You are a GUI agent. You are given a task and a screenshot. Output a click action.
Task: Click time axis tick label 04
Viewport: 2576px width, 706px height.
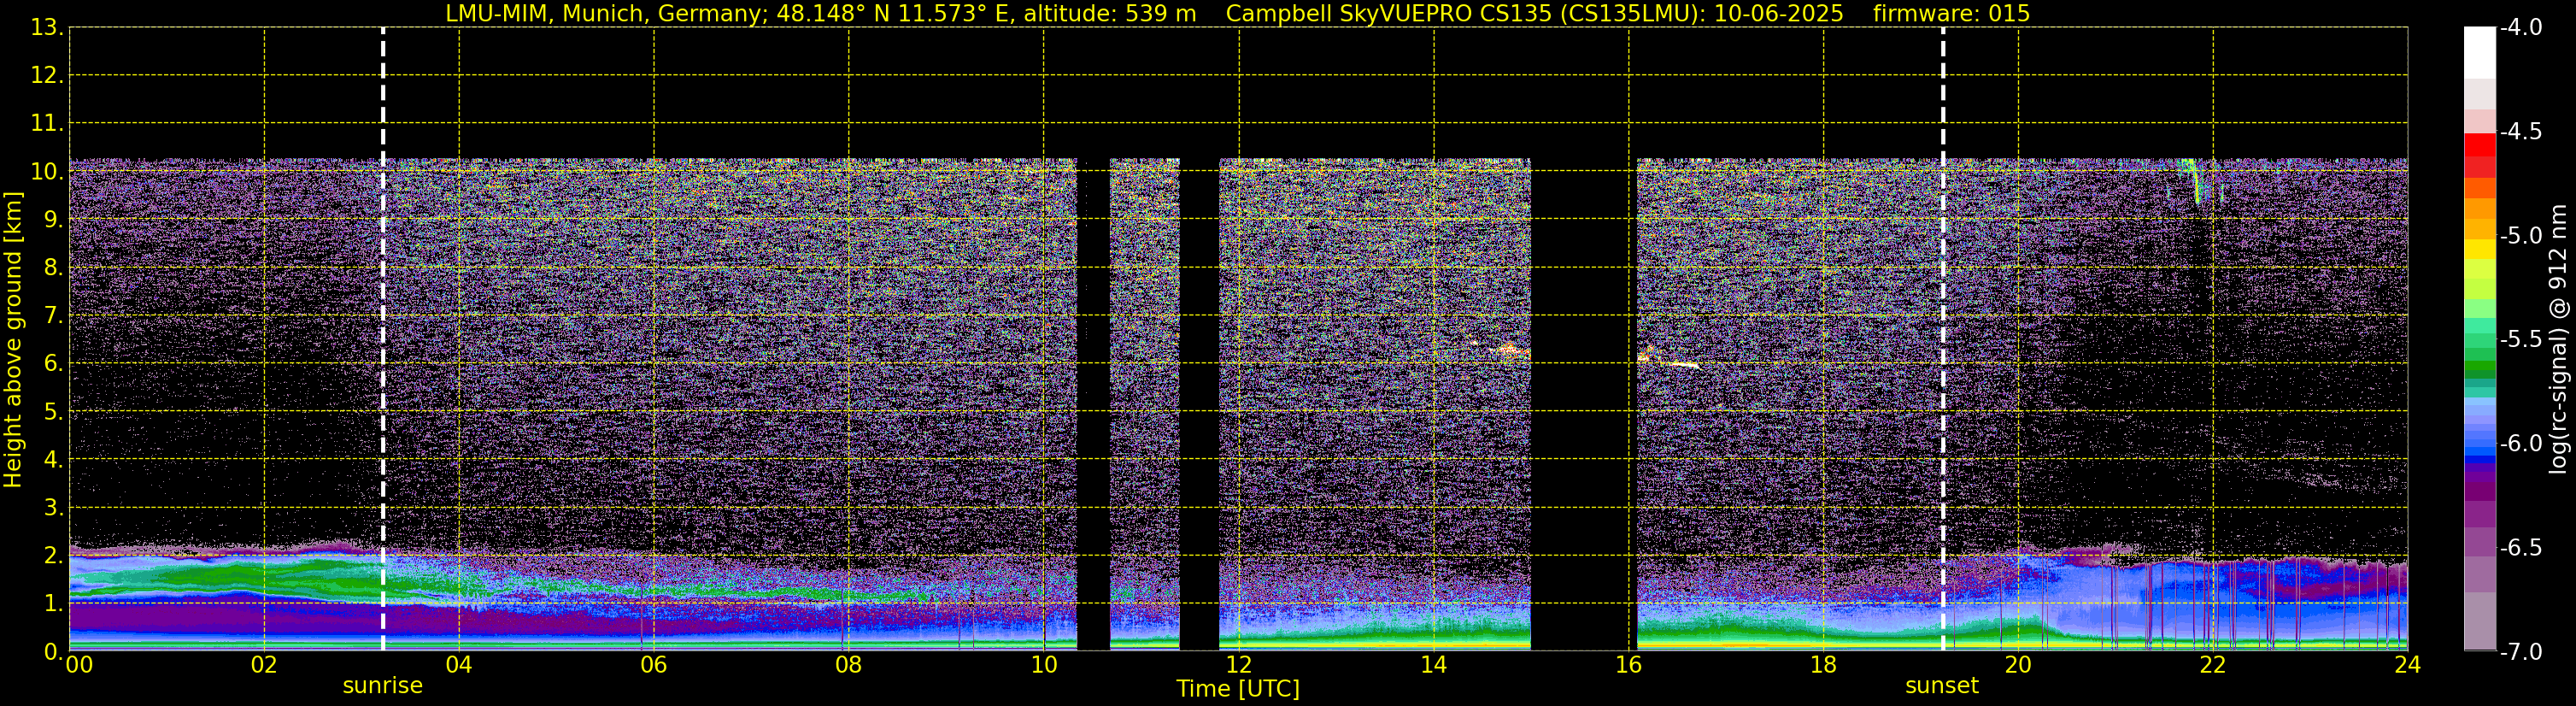[x=459, y=665]
